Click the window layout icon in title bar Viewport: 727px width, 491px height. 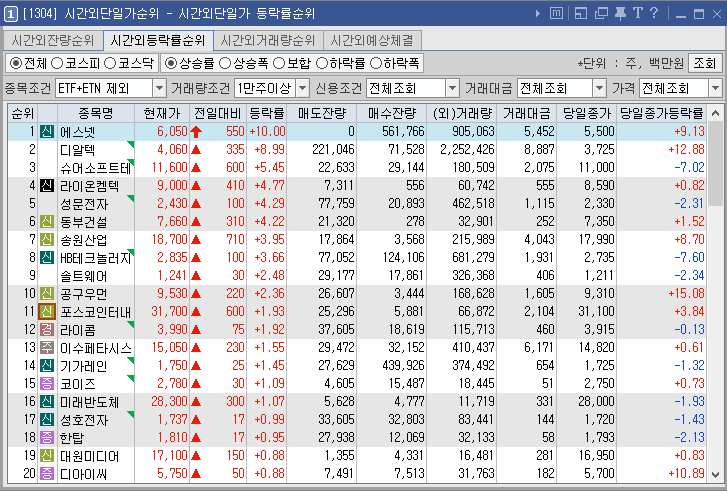coord(581,13)
